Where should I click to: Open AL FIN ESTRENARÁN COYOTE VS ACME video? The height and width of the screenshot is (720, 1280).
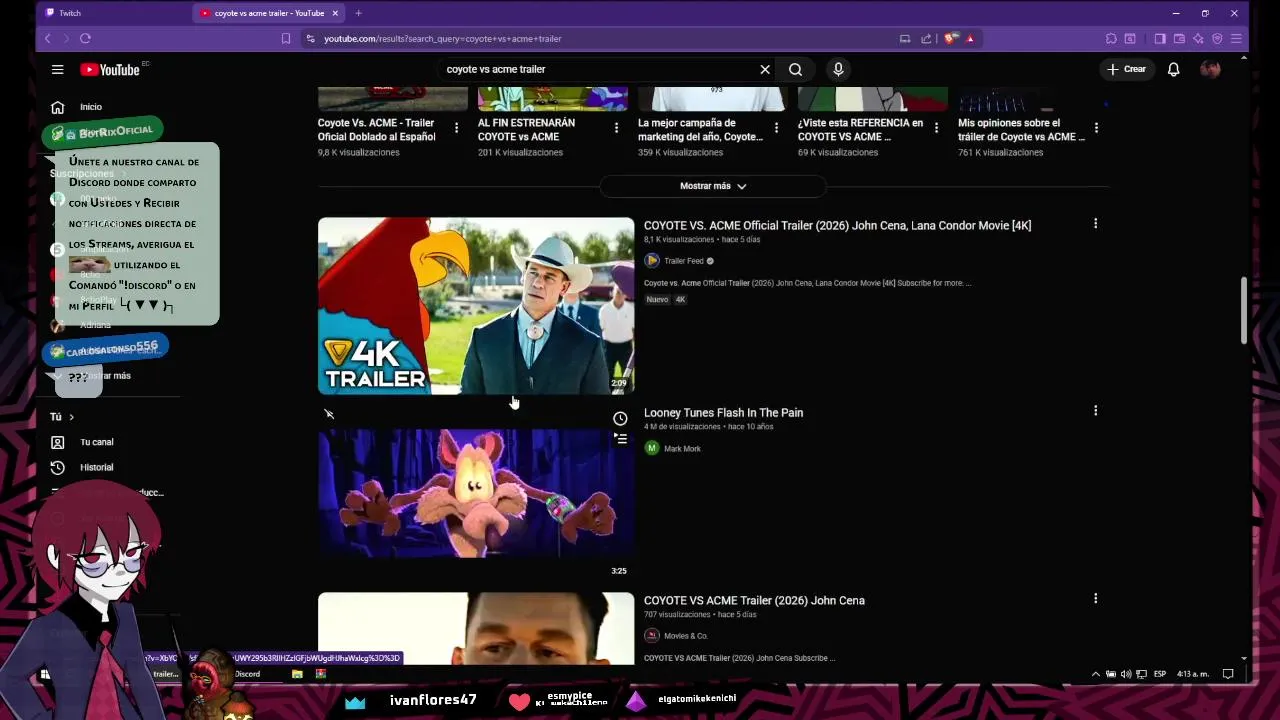(x=526, y=129)
